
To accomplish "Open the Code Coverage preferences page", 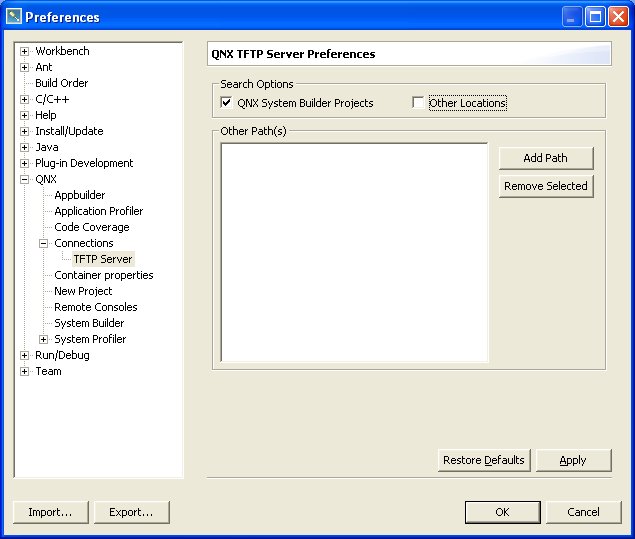I will point(91,227).
